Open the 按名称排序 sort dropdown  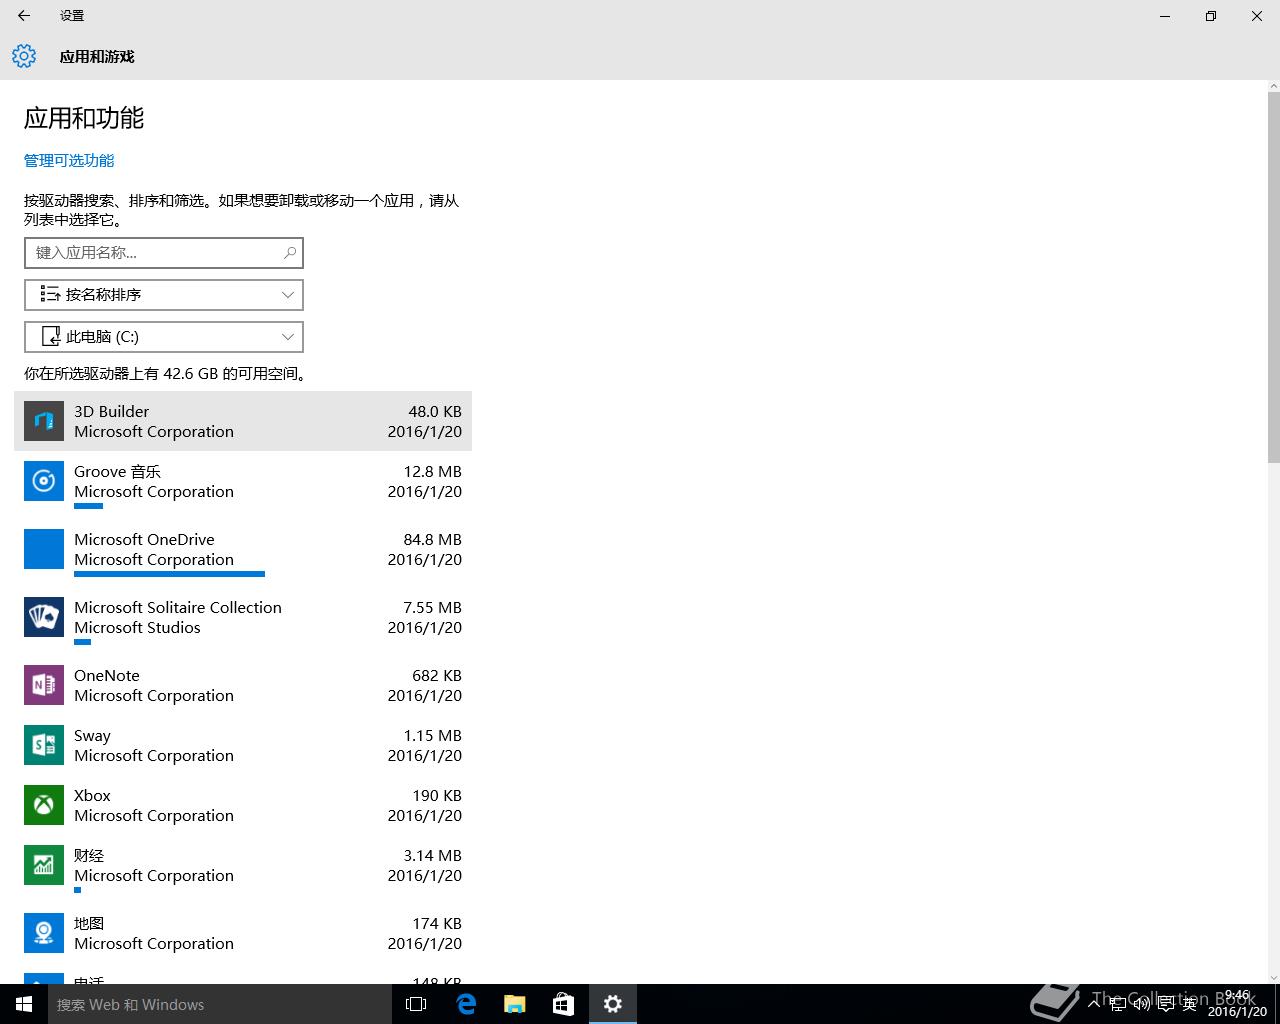point(164,295)
